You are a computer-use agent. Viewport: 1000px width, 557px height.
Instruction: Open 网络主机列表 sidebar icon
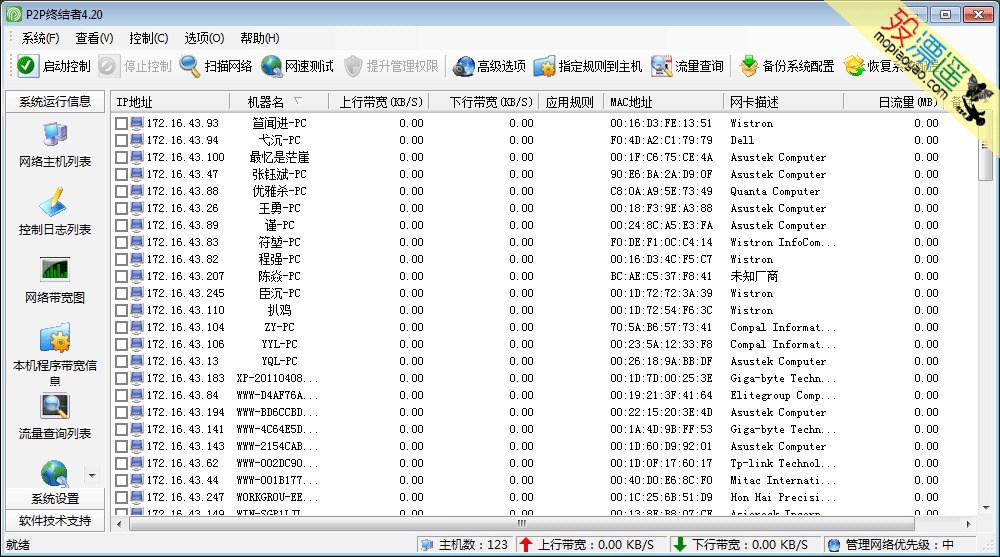[55, 135]
